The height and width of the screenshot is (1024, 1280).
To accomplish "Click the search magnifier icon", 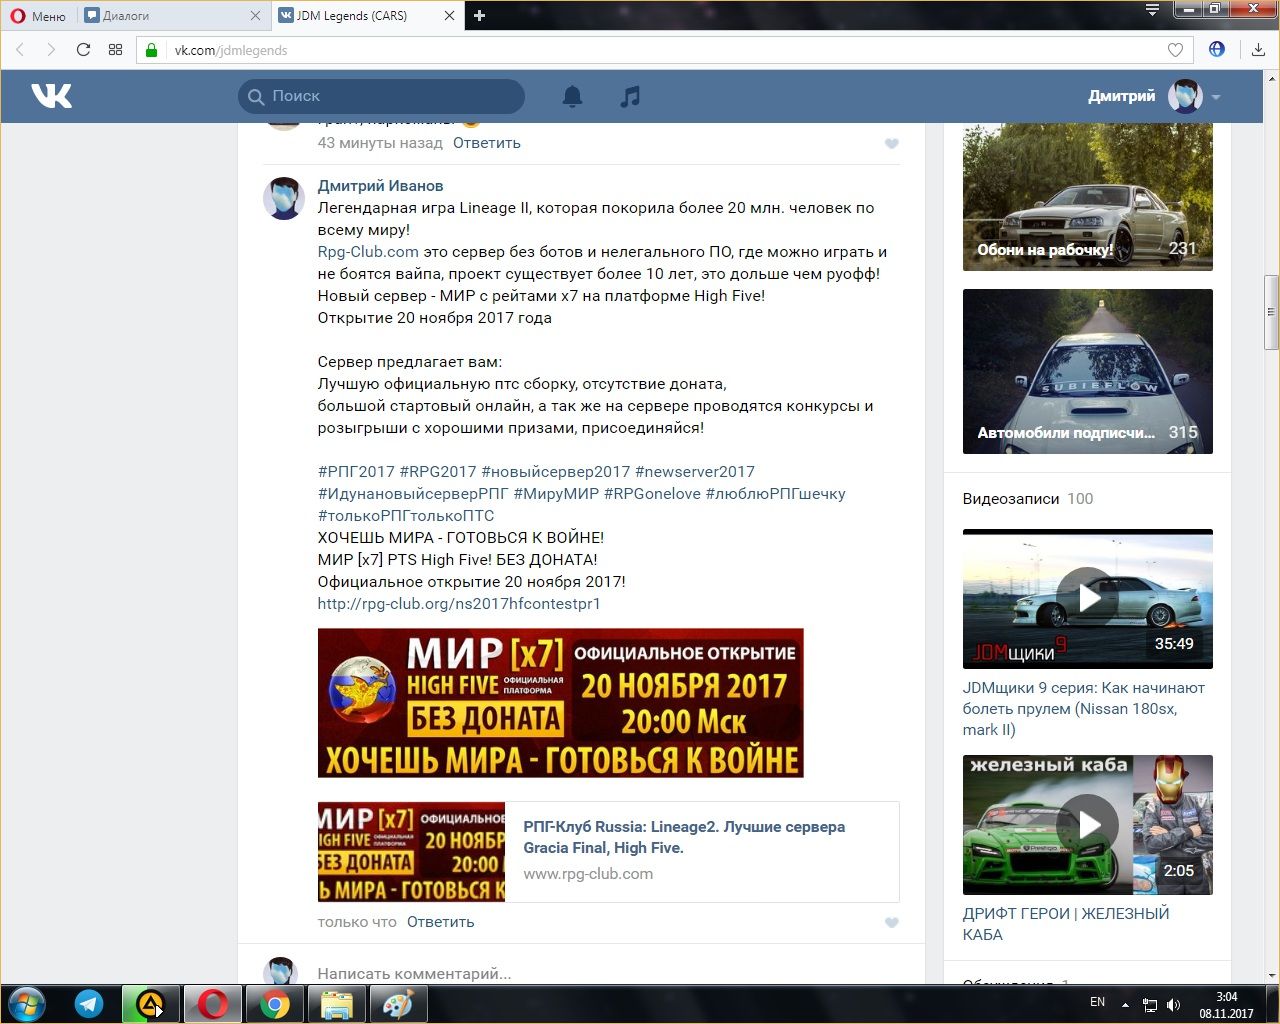I will [x=256, y=97].
